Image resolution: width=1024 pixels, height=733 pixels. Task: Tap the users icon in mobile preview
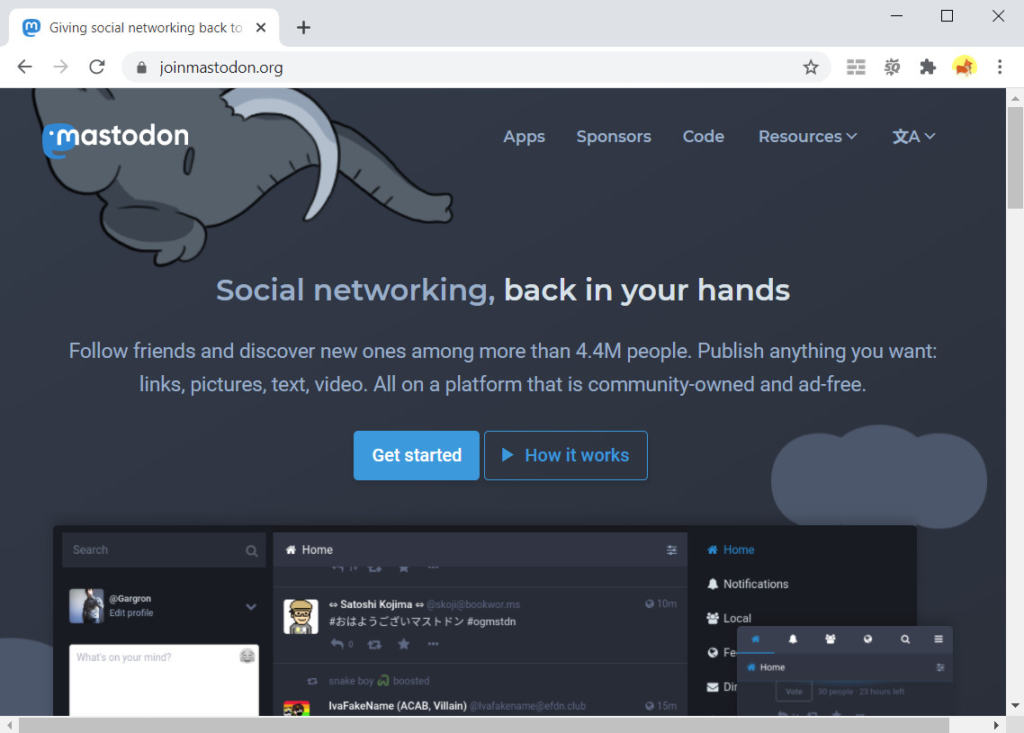pos(830,639)
